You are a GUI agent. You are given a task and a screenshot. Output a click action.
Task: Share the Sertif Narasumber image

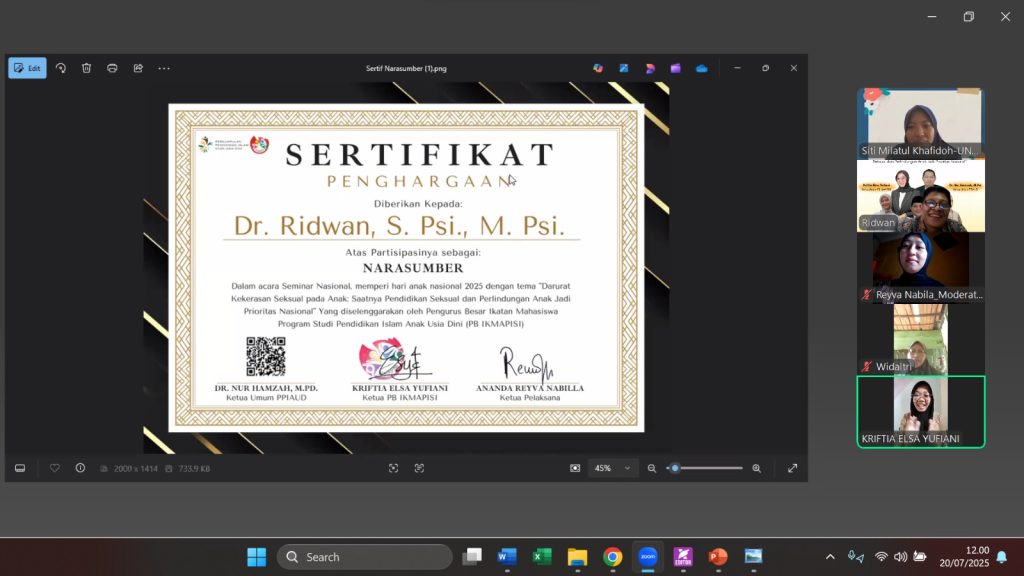tap(138, 68)
